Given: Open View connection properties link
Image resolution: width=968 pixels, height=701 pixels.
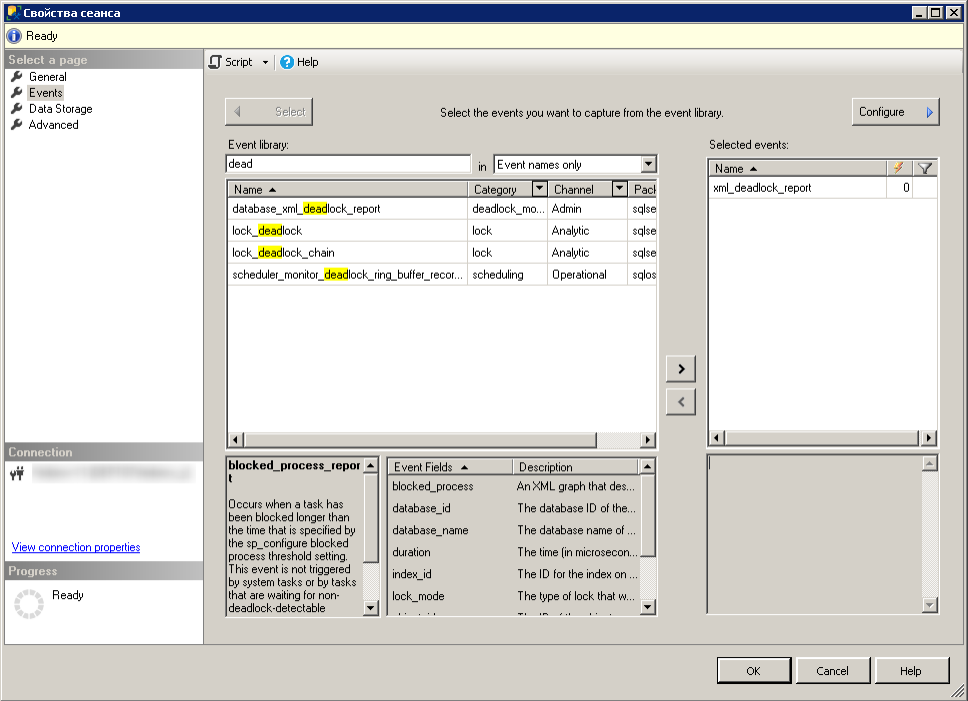Looking at the screenshot, I should click(x=76, y=547).
